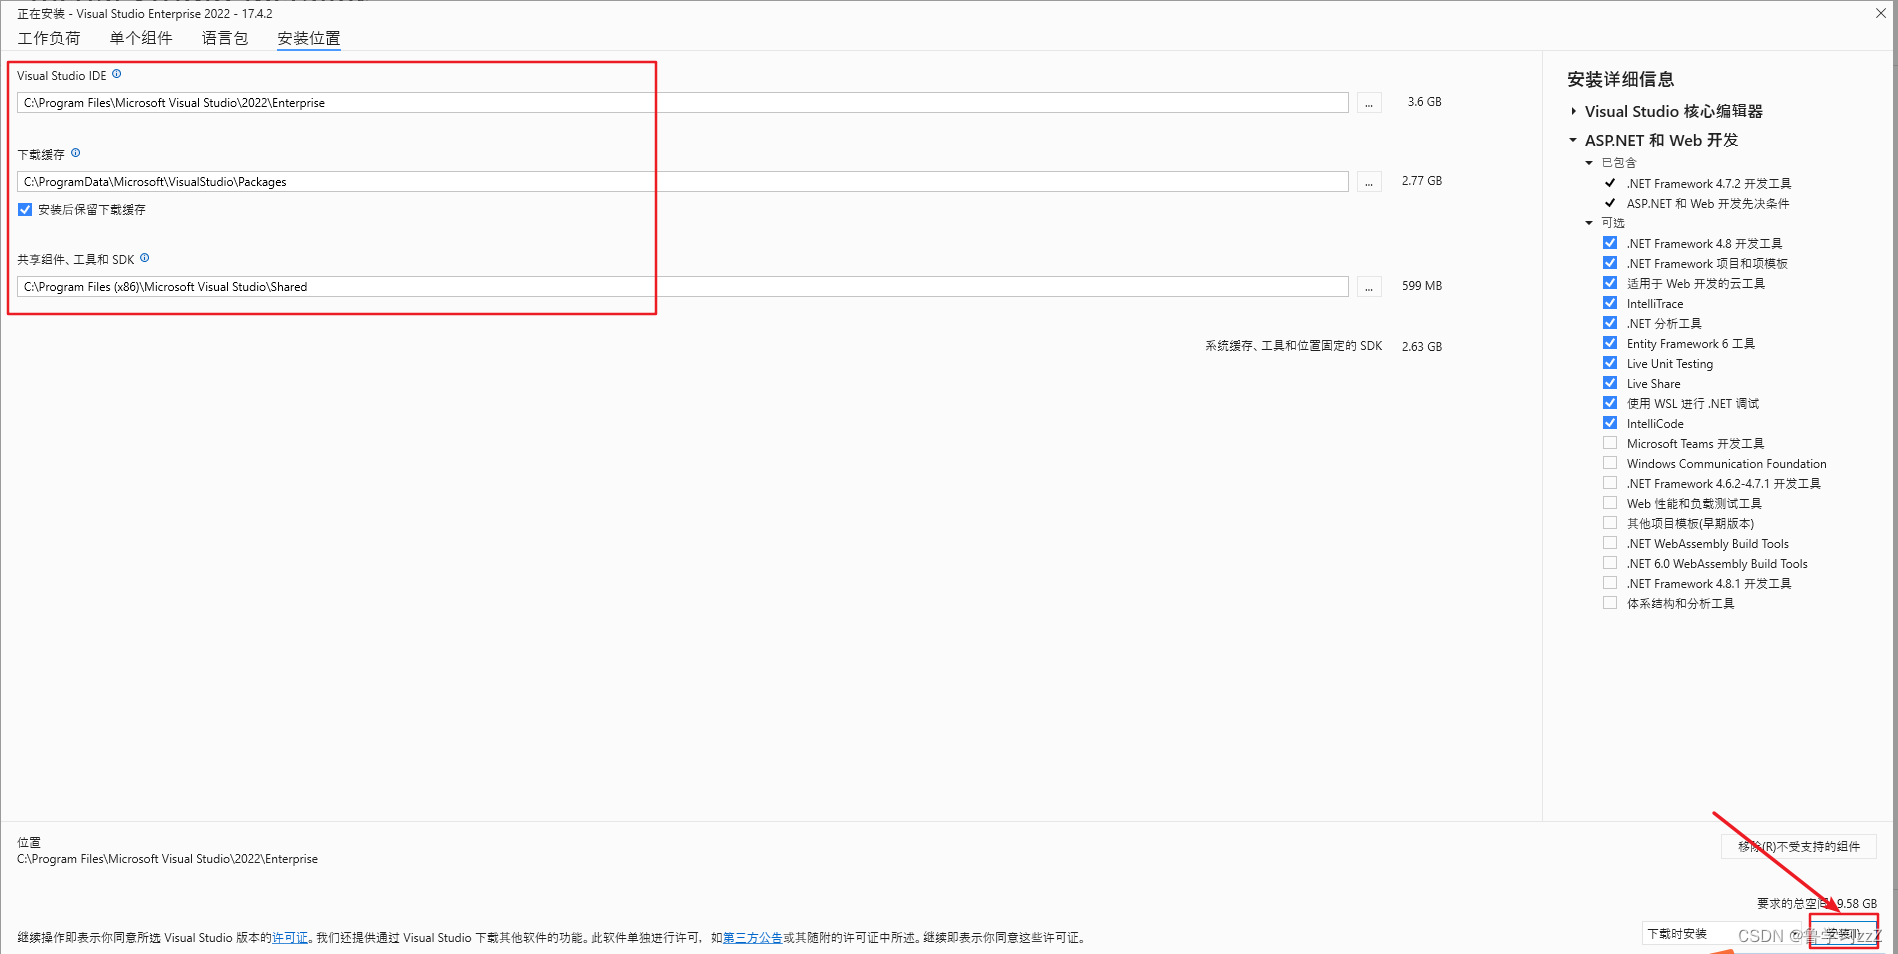
Task: Click the 599 MB size value
Action: [x=1421, y=286]
